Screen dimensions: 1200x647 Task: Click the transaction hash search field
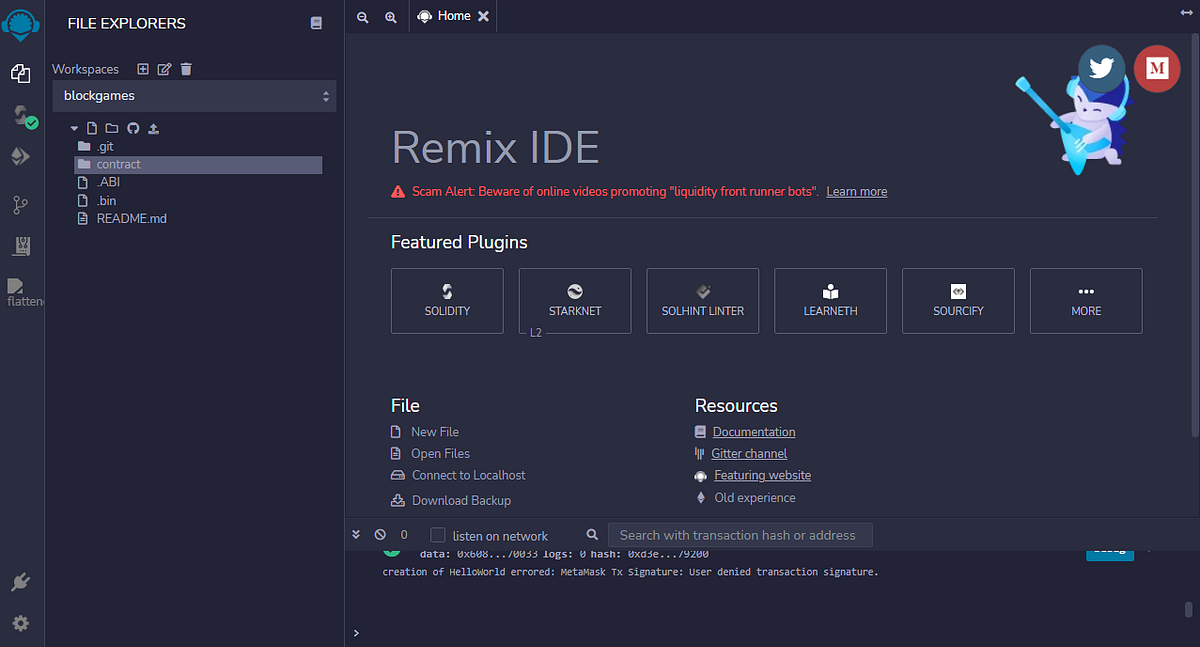(740, 534)
